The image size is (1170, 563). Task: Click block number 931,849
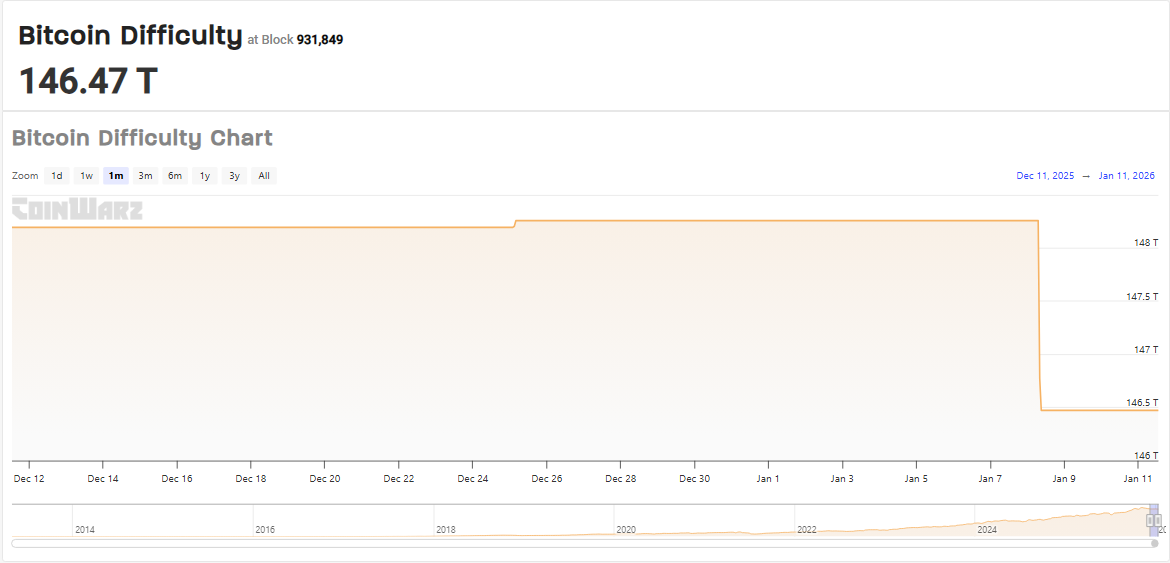pyautogui.click(x=320, y=40)
